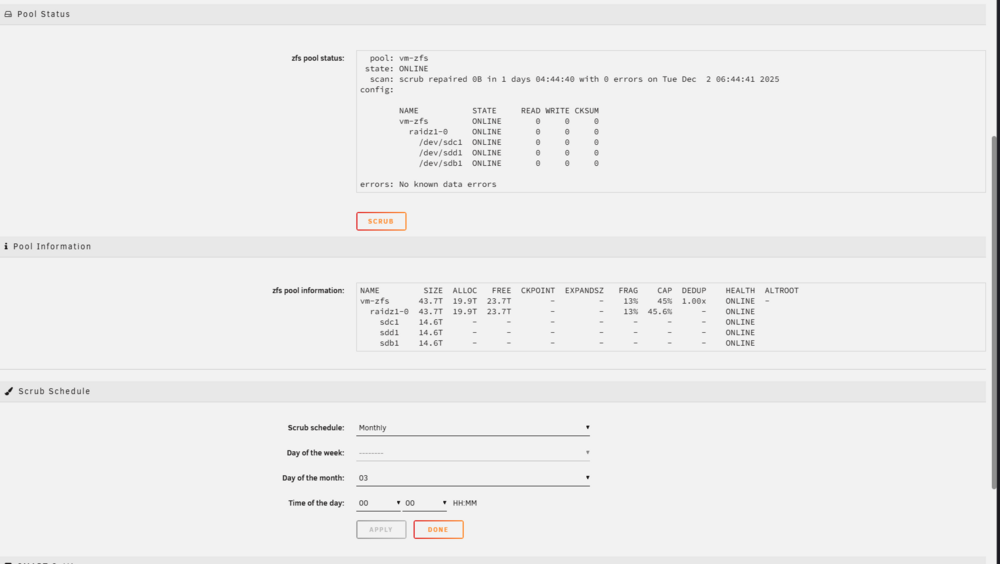The width and height of the screenshot is (1000, 564).
Task: Click the APPLY button
Action: (x=381, y=530)
